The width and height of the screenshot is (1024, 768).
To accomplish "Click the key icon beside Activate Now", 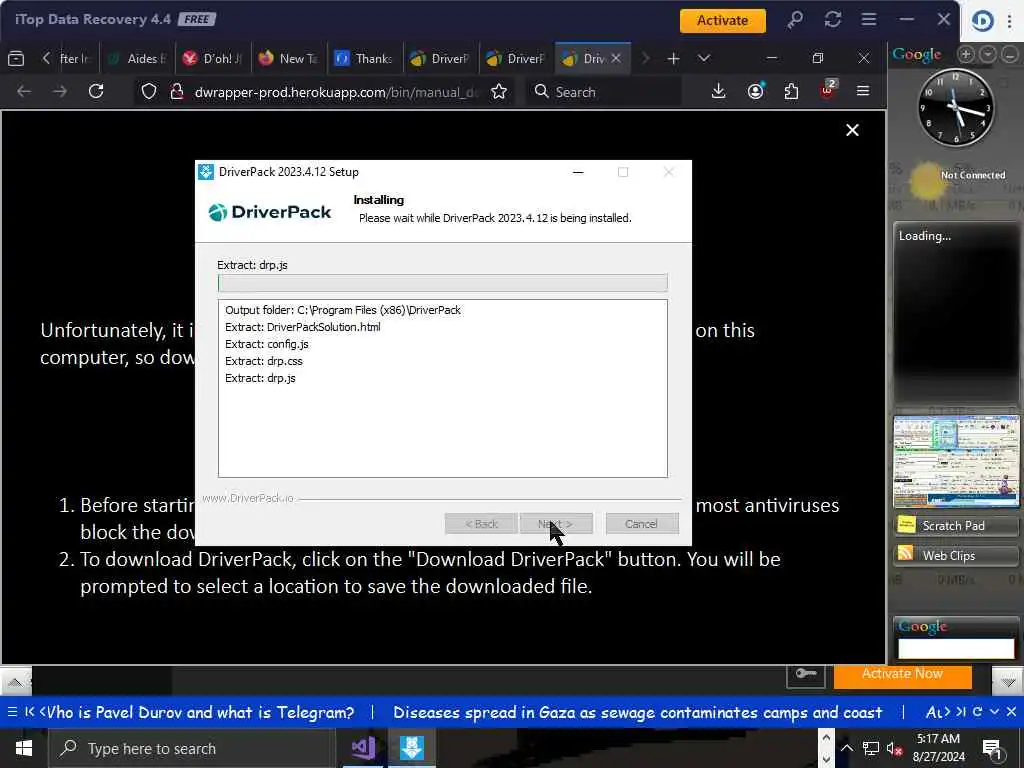I will [x=806, y=675].
